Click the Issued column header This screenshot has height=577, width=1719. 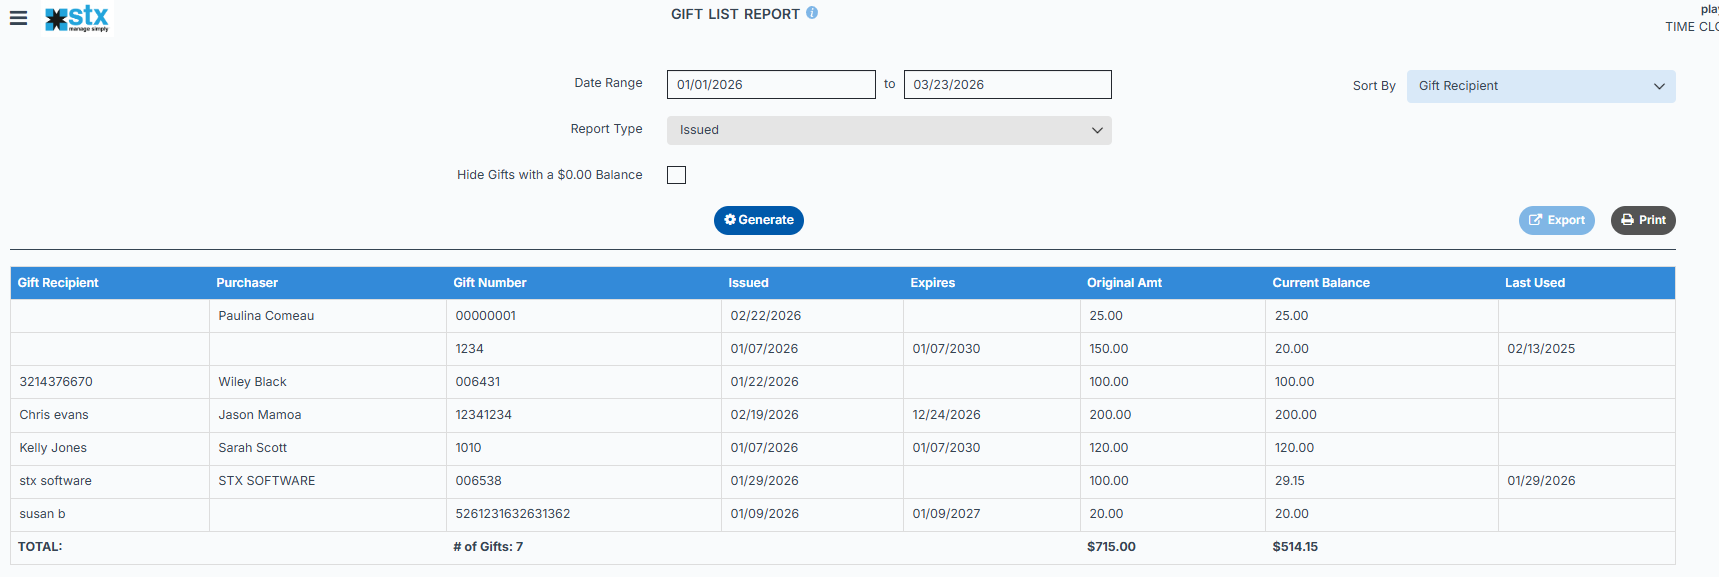748,283
